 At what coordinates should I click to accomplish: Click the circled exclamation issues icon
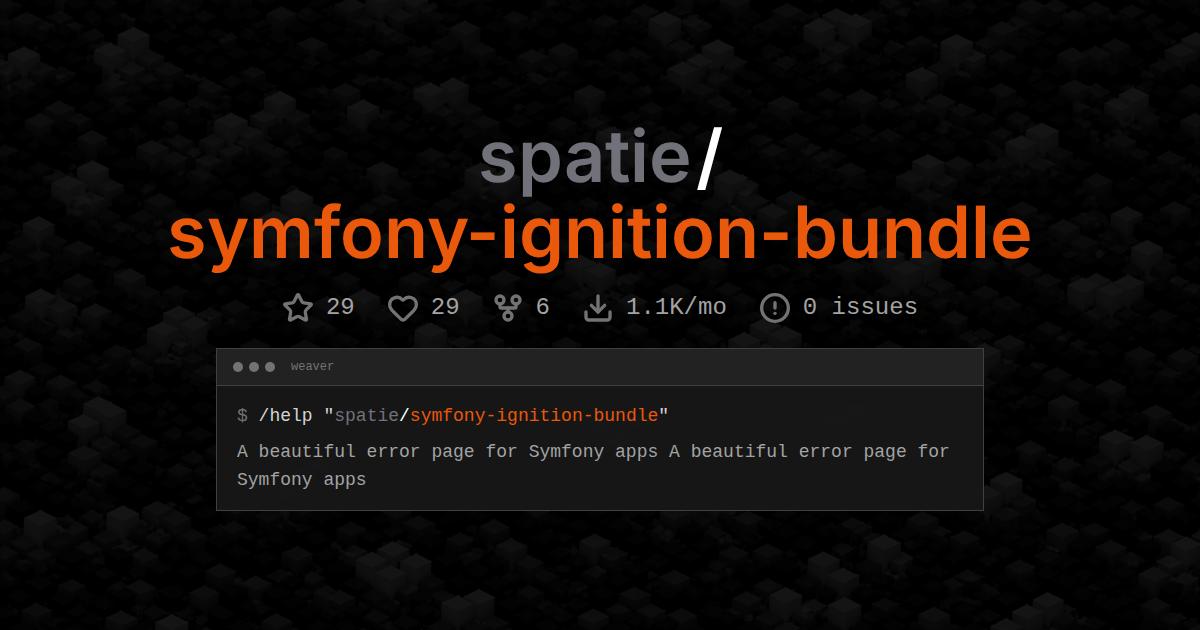pyautogui.click(x=774, y=307)
